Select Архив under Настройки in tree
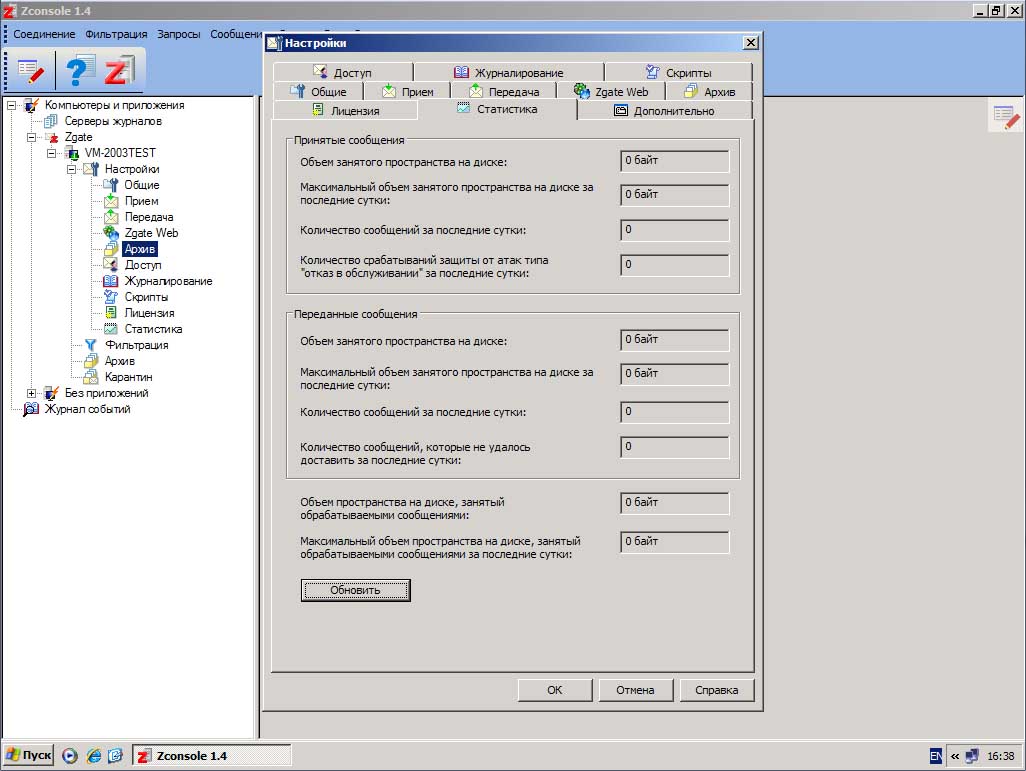The height and width of the screenshot is (771, 1026). (x=140, y=249)
